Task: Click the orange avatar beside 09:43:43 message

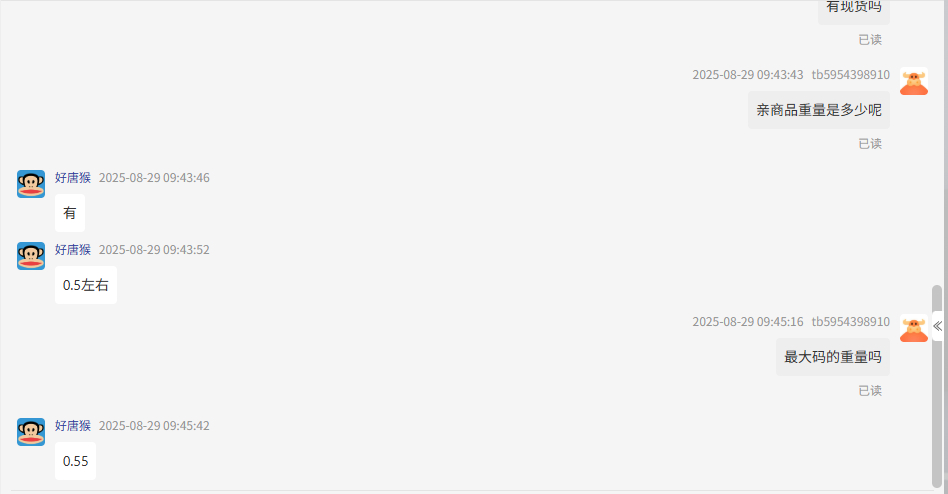Action: (x=914, y=81)
